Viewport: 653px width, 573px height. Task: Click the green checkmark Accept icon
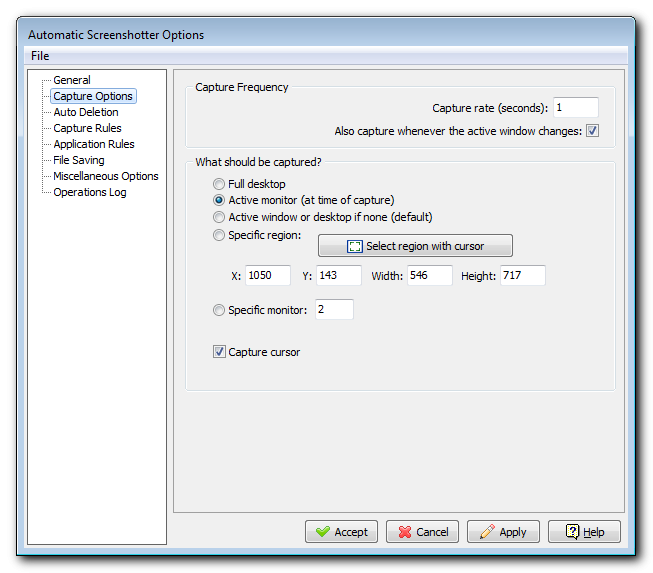click(x=323, y=531)
